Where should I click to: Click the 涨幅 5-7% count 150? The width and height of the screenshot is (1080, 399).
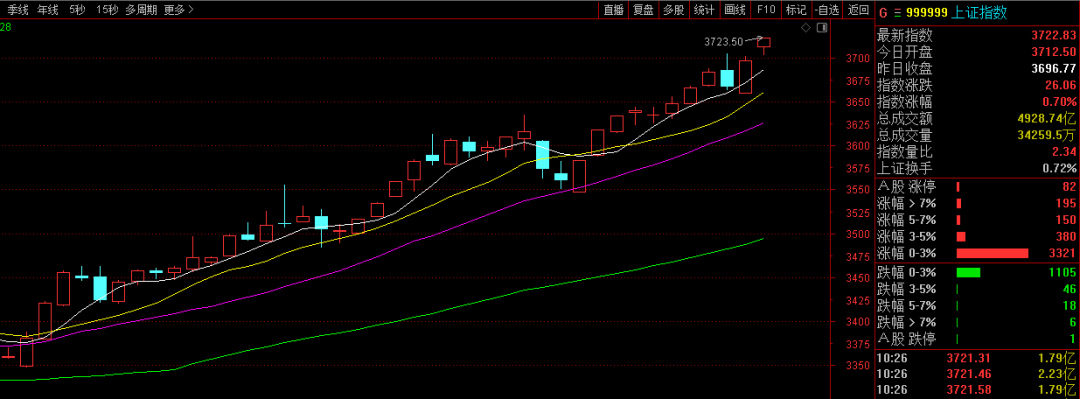1066,220
